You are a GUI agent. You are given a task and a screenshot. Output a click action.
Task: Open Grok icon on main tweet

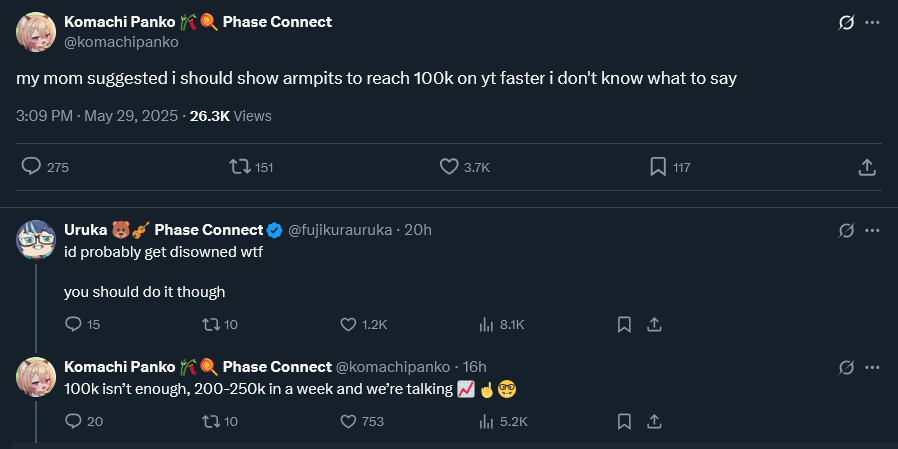pos(846,23)
